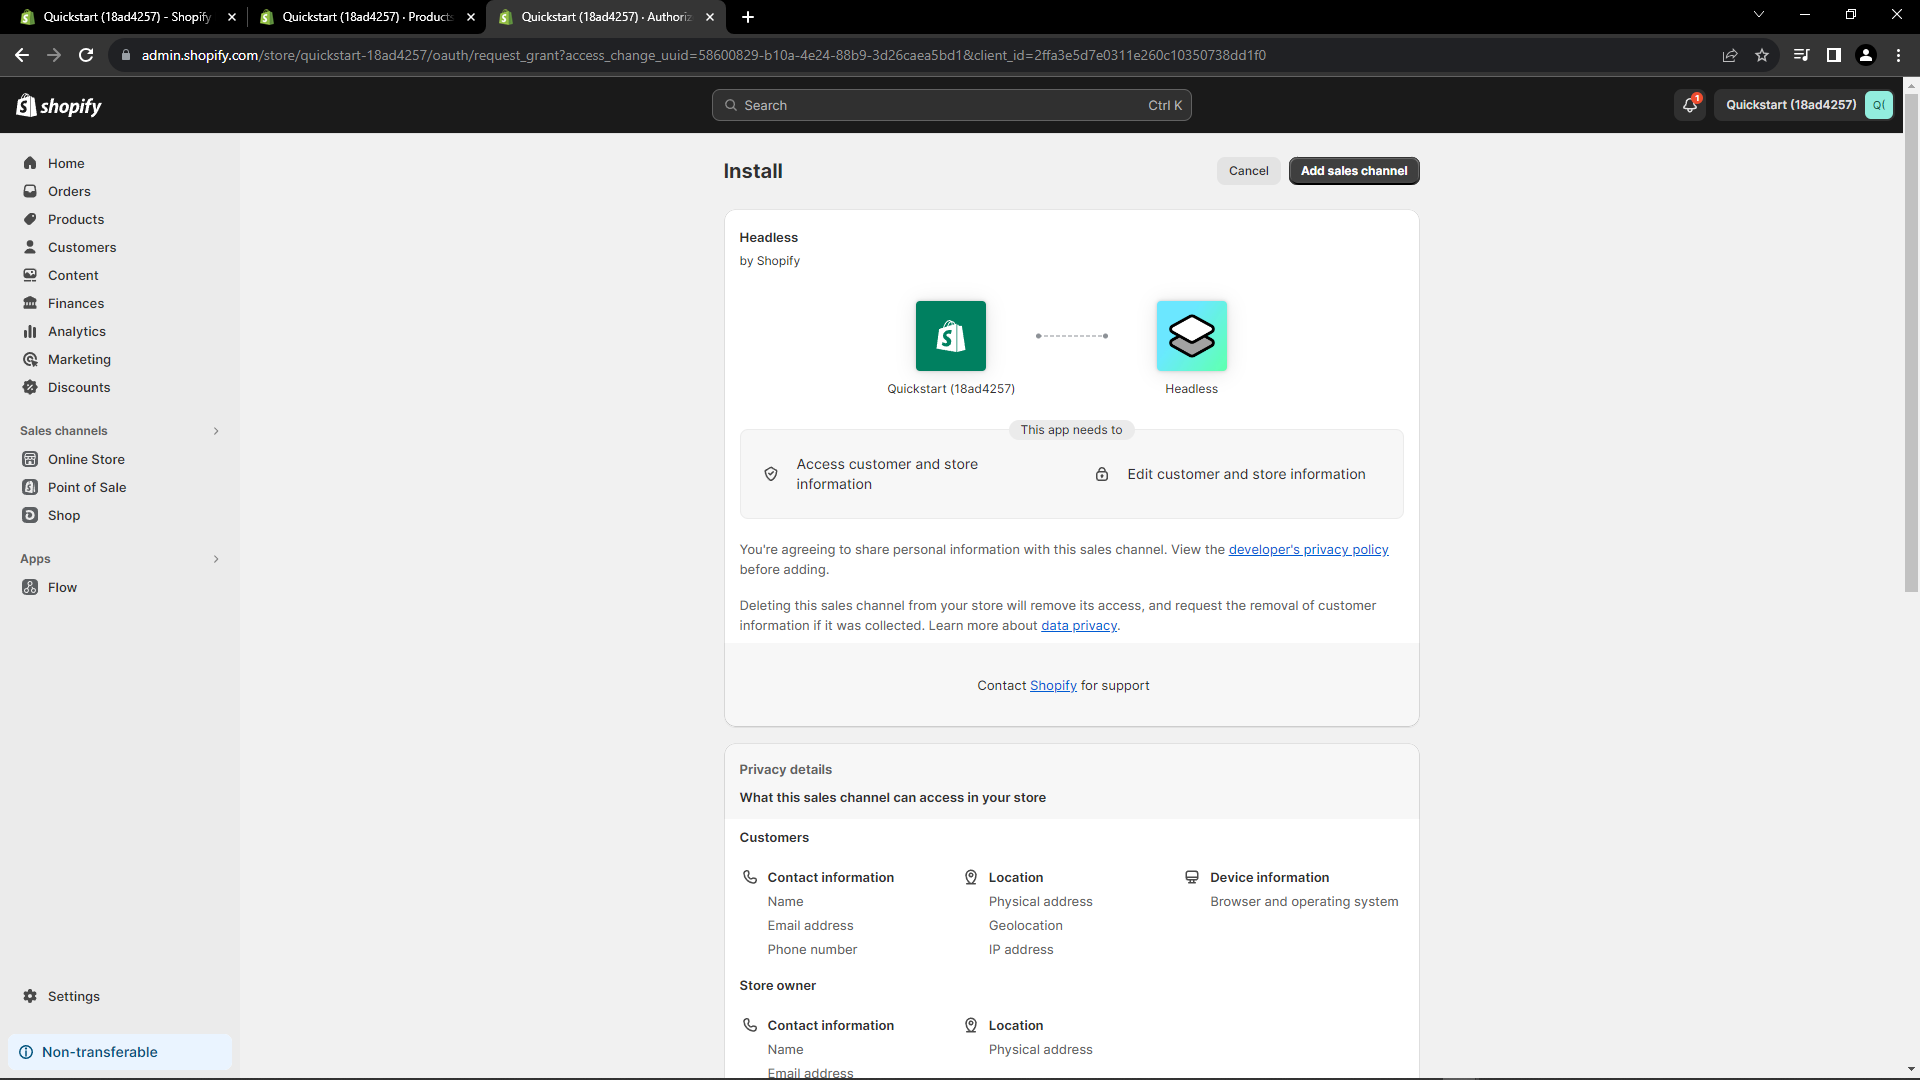
Task: Open the Chrome three-dot menu
Action: click(x=1898, y=55)
